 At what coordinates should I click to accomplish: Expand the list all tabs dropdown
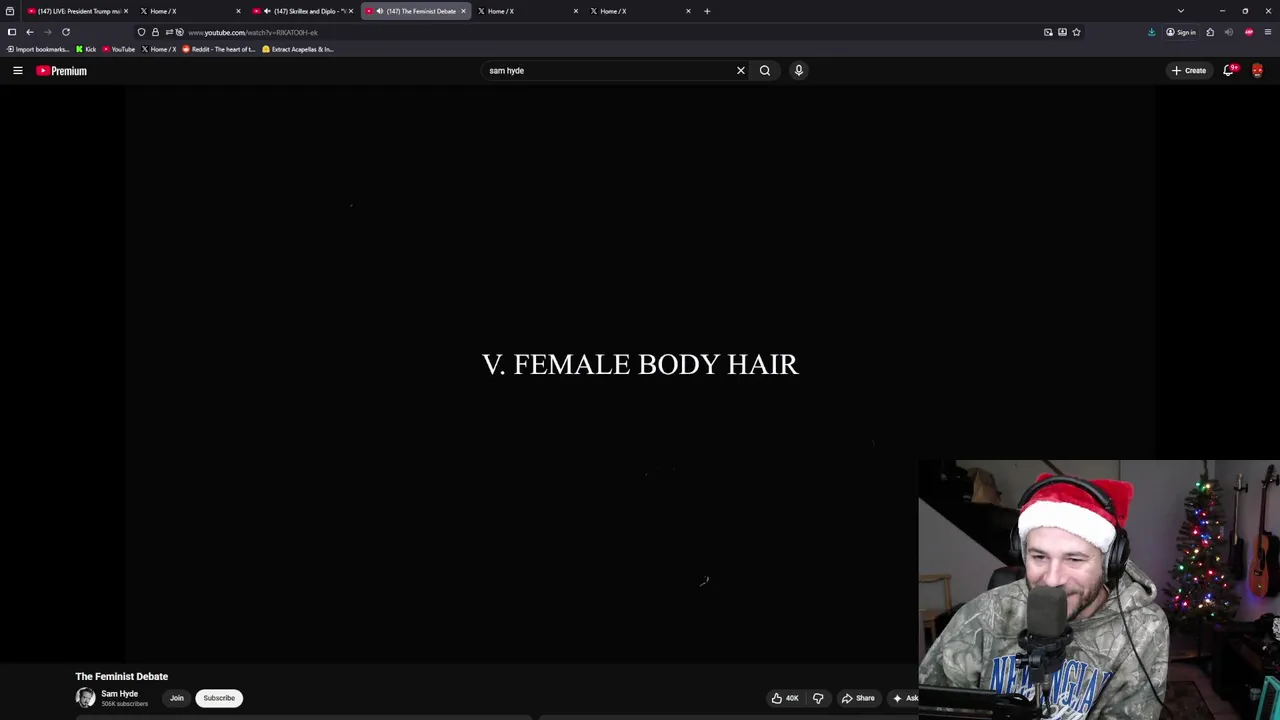point(1181,11)
